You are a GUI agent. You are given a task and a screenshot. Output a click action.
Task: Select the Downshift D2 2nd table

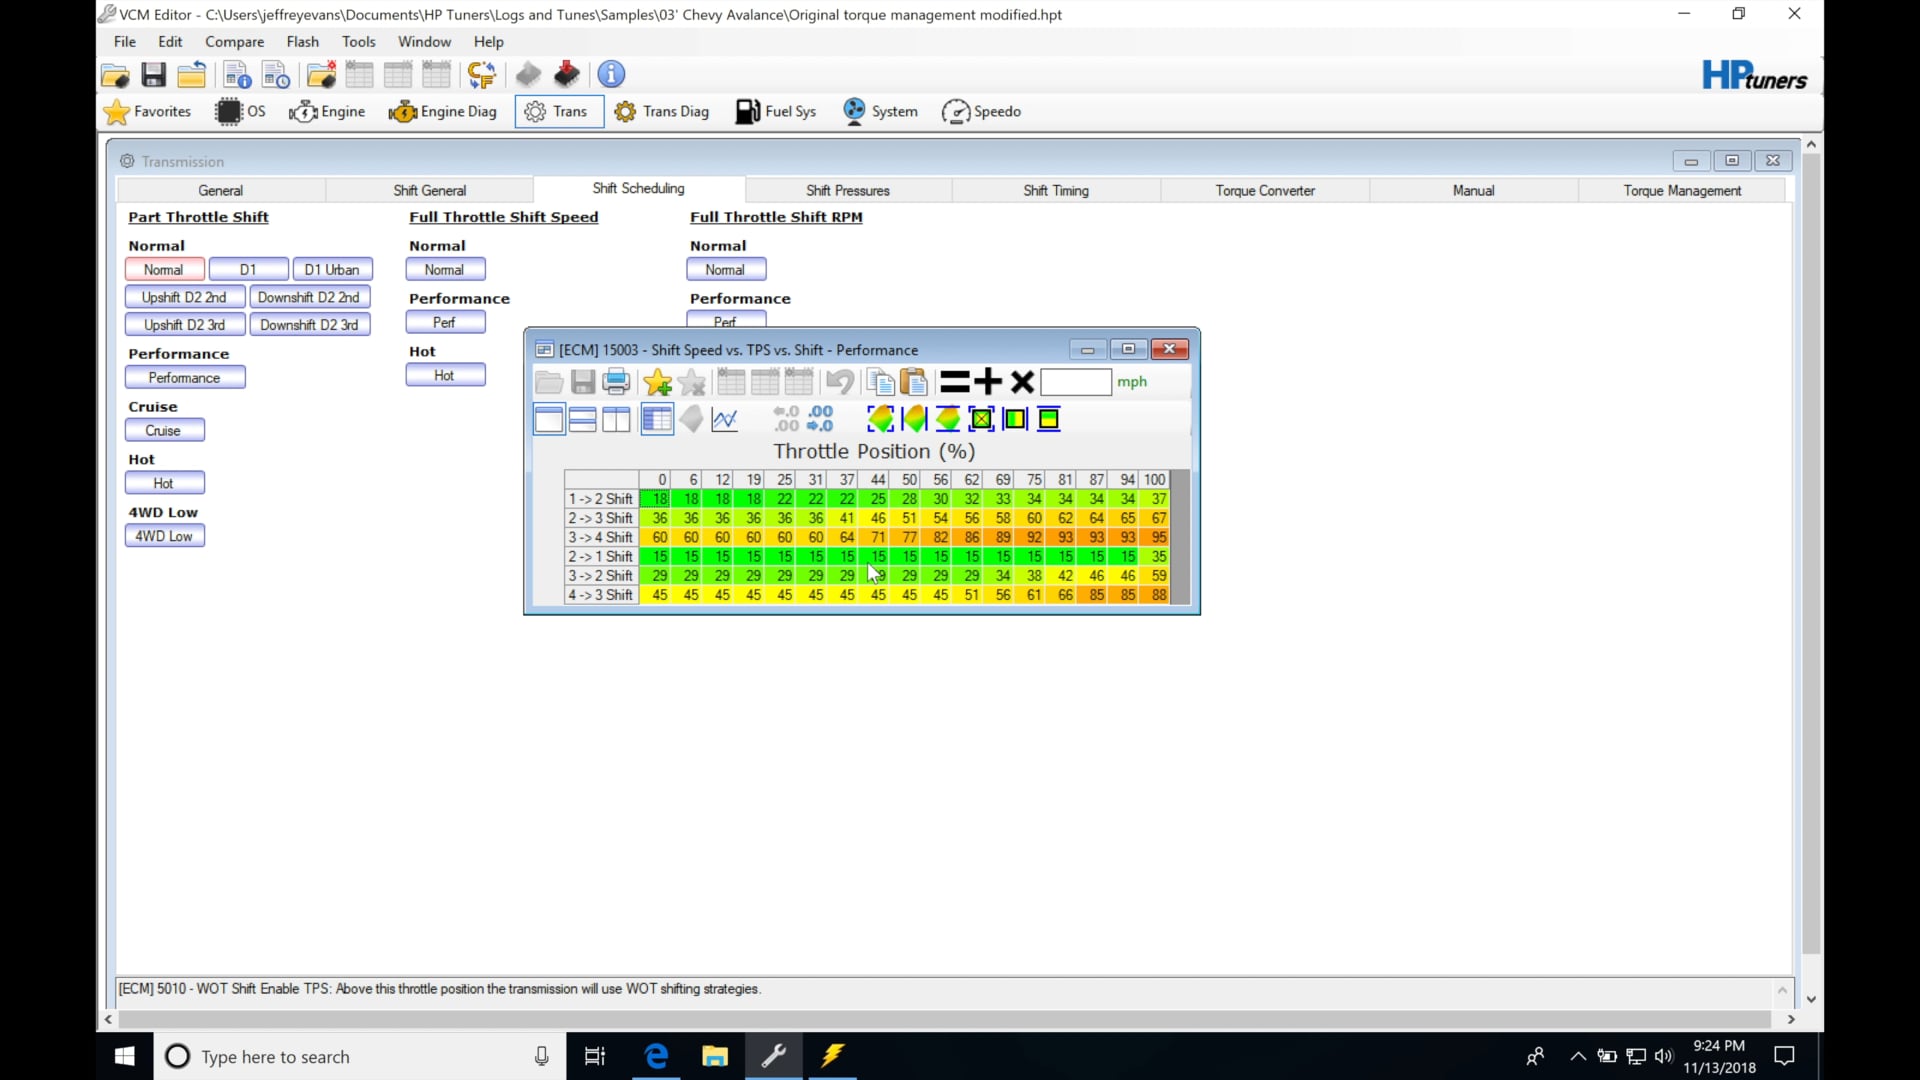[310, 296]
